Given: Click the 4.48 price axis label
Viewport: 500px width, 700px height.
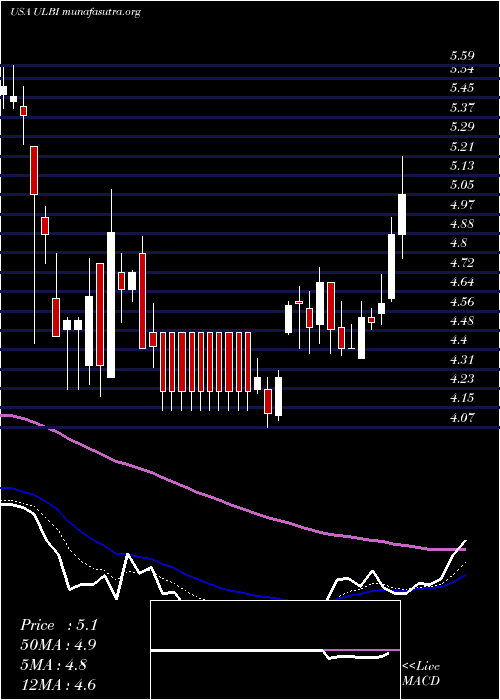Looking at the screenshot, I should (x=462, y=321).
